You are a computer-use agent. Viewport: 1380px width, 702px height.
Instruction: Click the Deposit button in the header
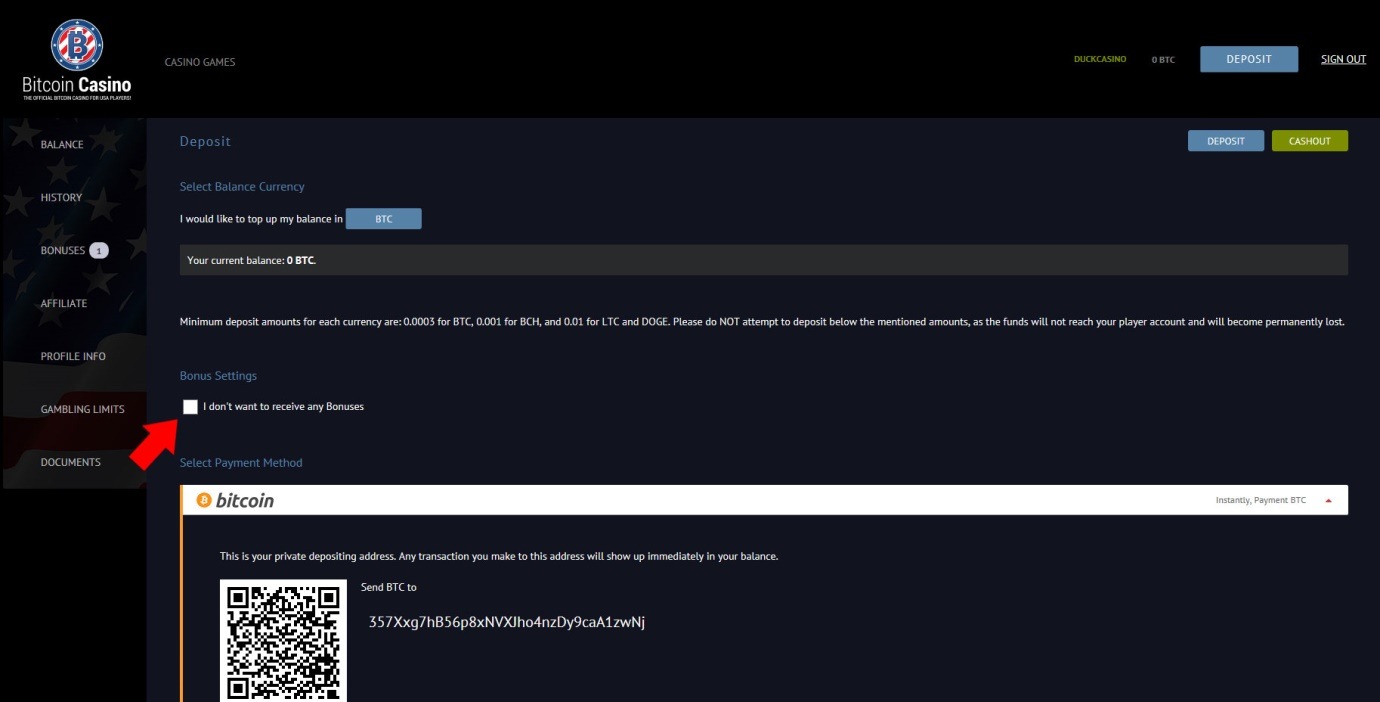1248,59
